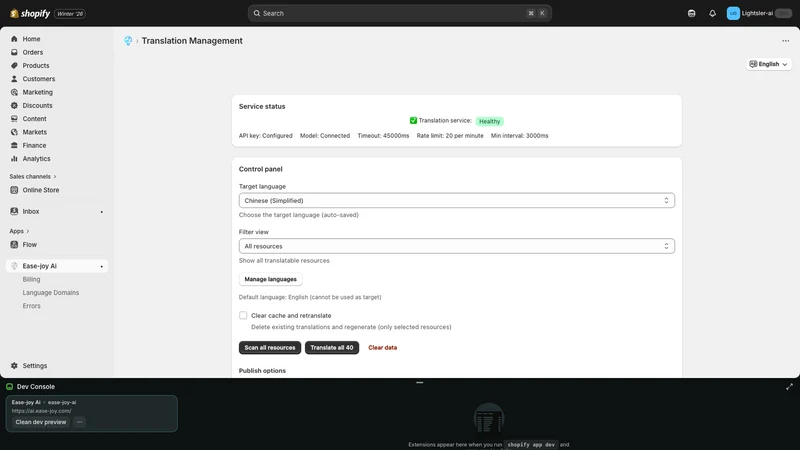Click the 'Publish options' heading

(x=262, y=370)
